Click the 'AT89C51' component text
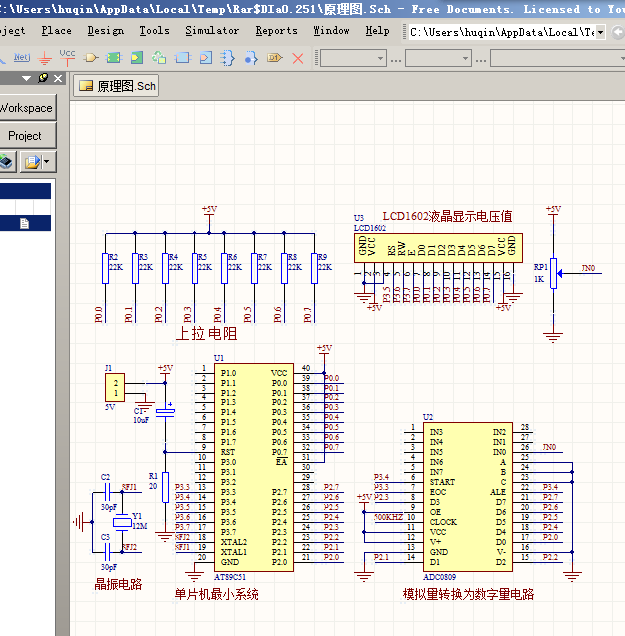 [230, 577]
